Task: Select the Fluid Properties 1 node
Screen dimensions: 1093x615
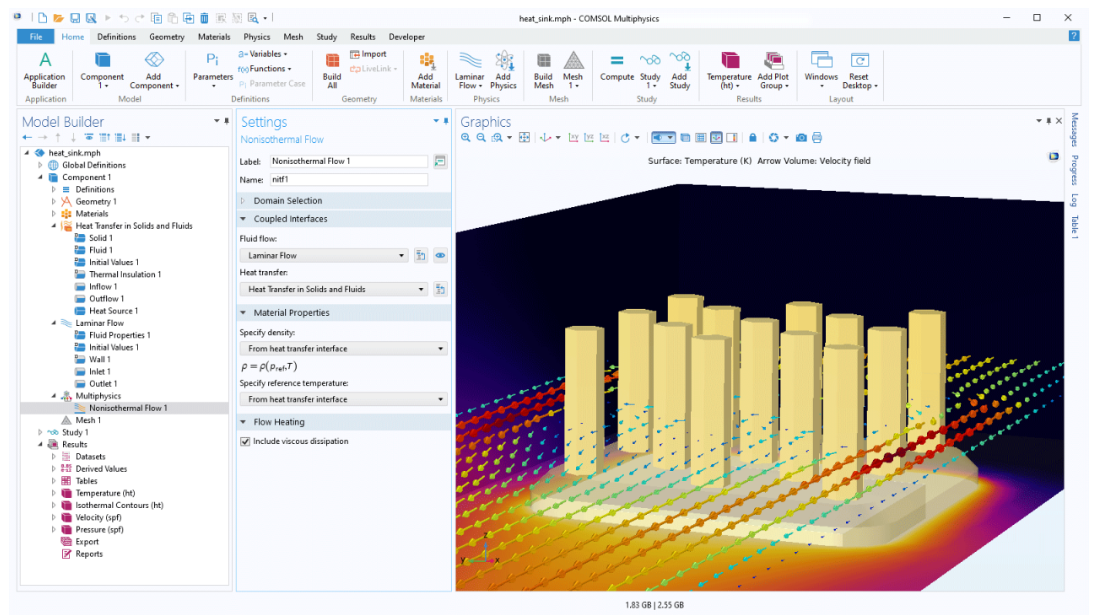Action: (119, 335)
